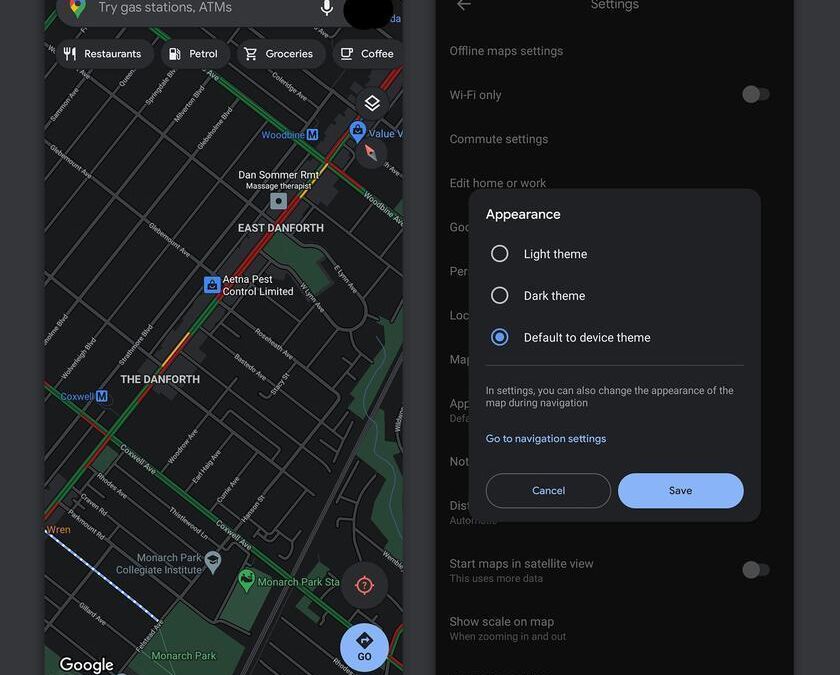
Task: Select the Woodbine metro station icon
Action: (x=312, y=134)
